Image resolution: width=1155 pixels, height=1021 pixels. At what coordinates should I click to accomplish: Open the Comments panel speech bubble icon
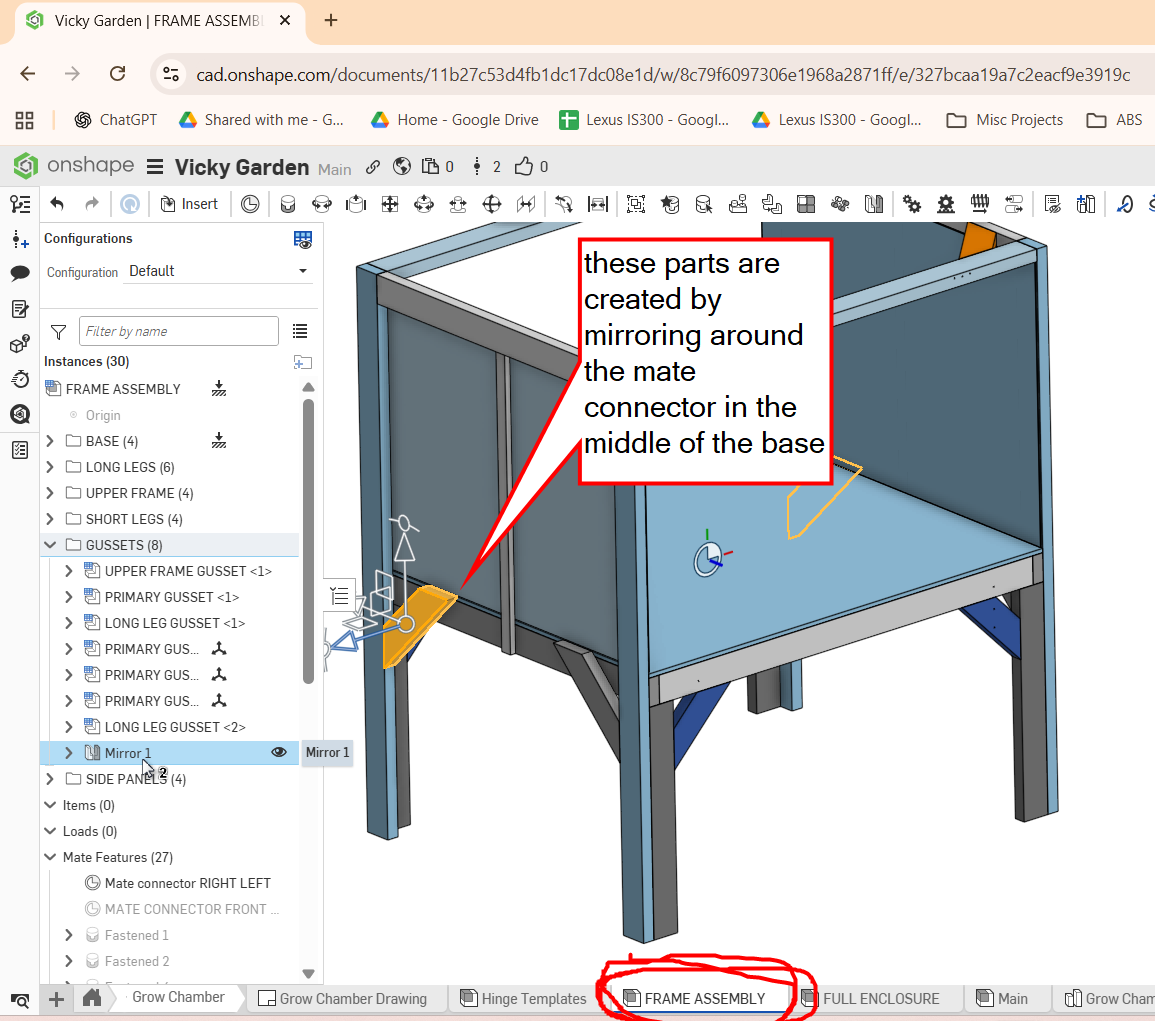point(19,273)
